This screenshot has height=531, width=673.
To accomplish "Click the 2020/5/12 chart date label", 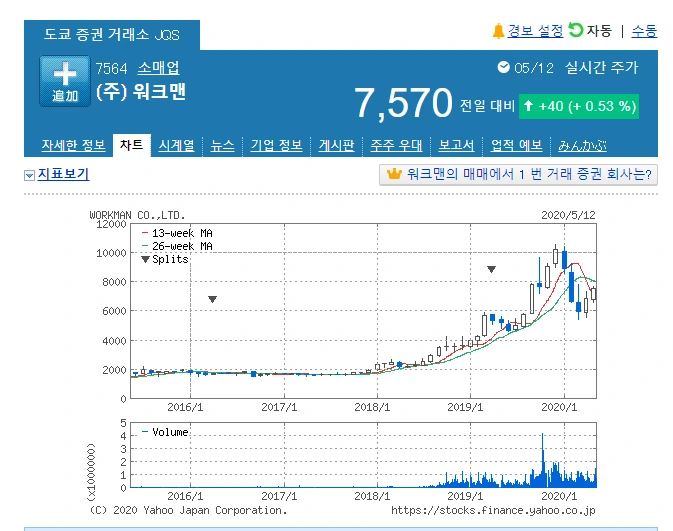I will (x=568, y=215).
